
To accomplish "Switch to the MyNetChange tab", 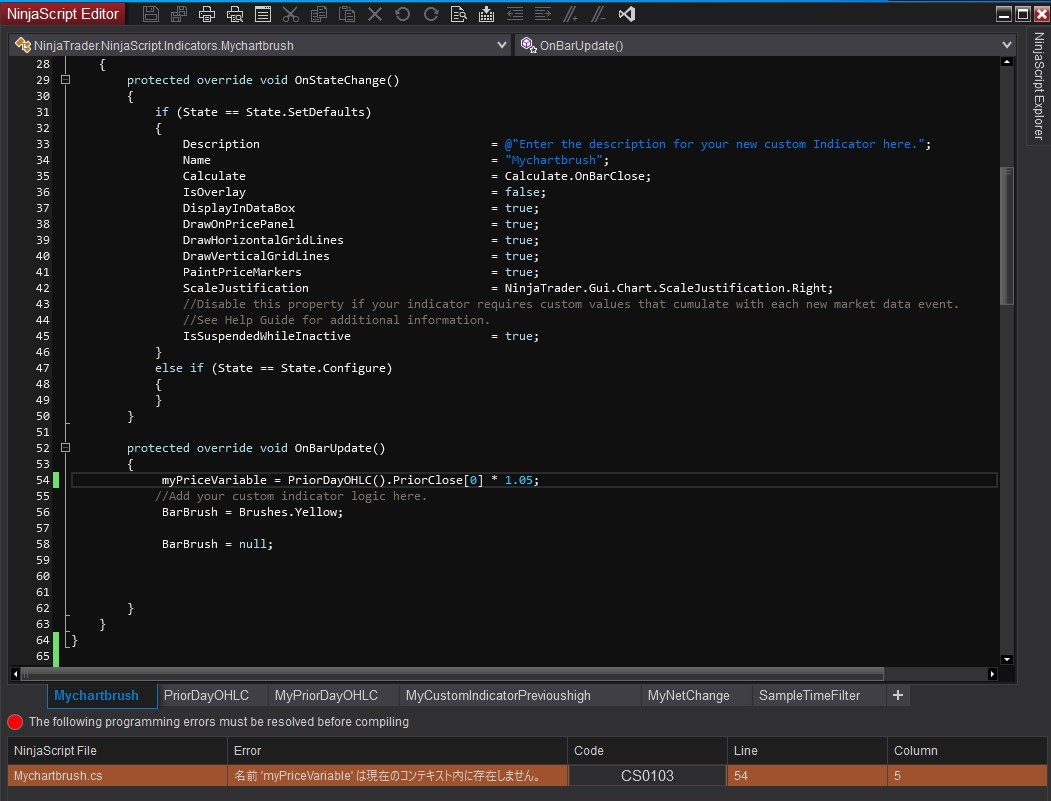I will [x=688, y=695].
